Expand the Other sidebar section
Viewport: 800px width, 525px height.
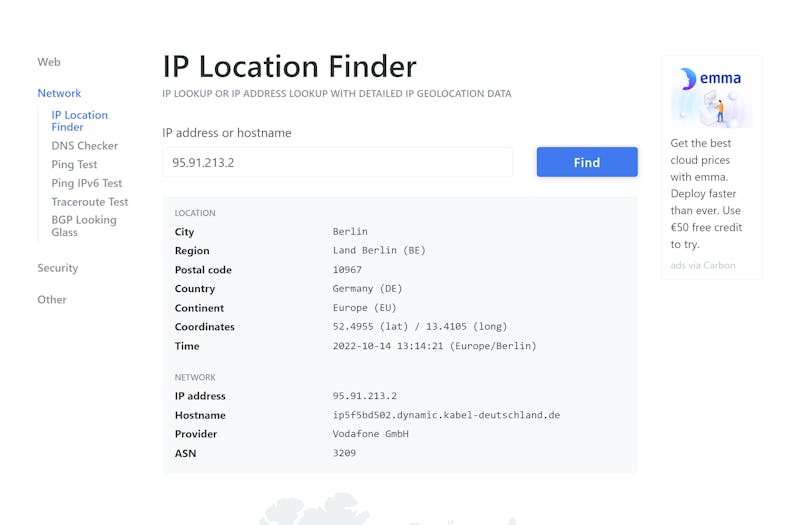[x=52, y=299]
